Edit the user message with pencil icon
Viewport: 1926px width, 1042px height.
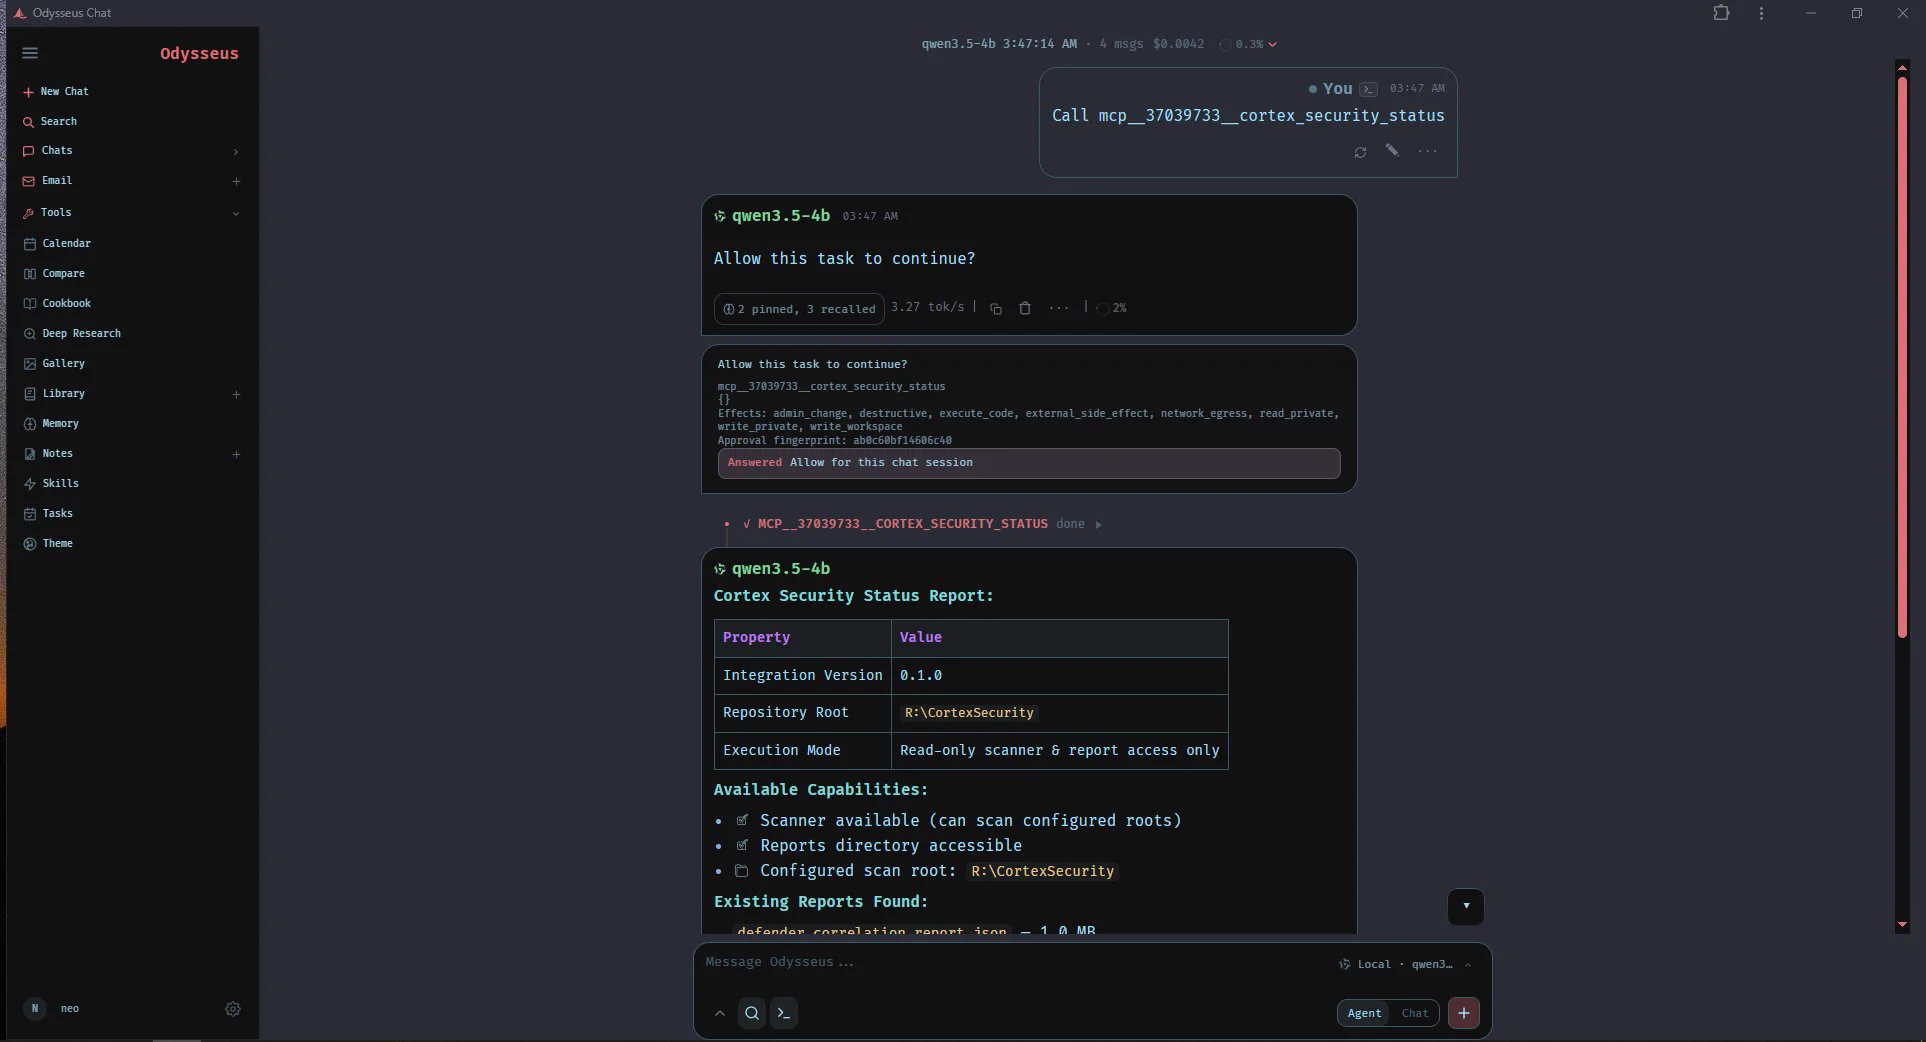[x=1392, y=150]
